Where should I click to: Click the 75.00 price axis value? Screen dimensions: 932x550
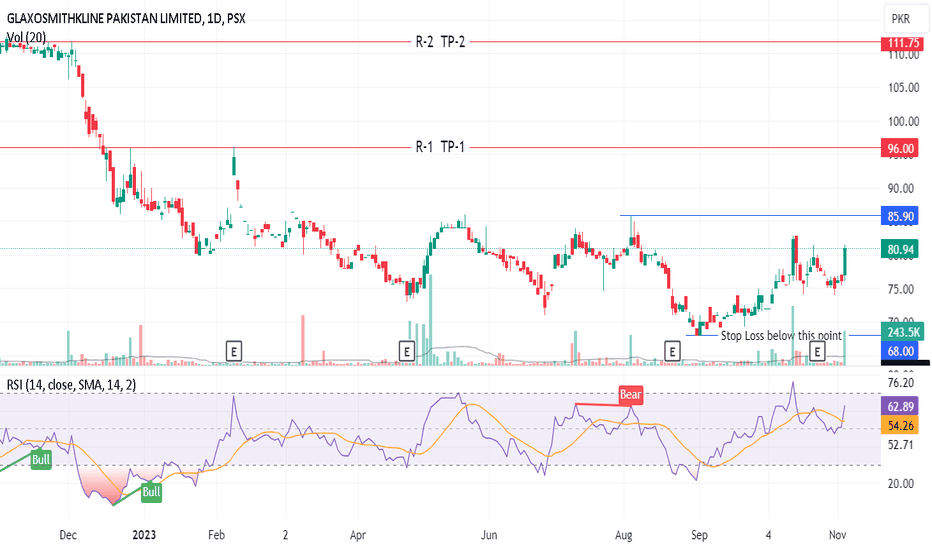point(900,289)
